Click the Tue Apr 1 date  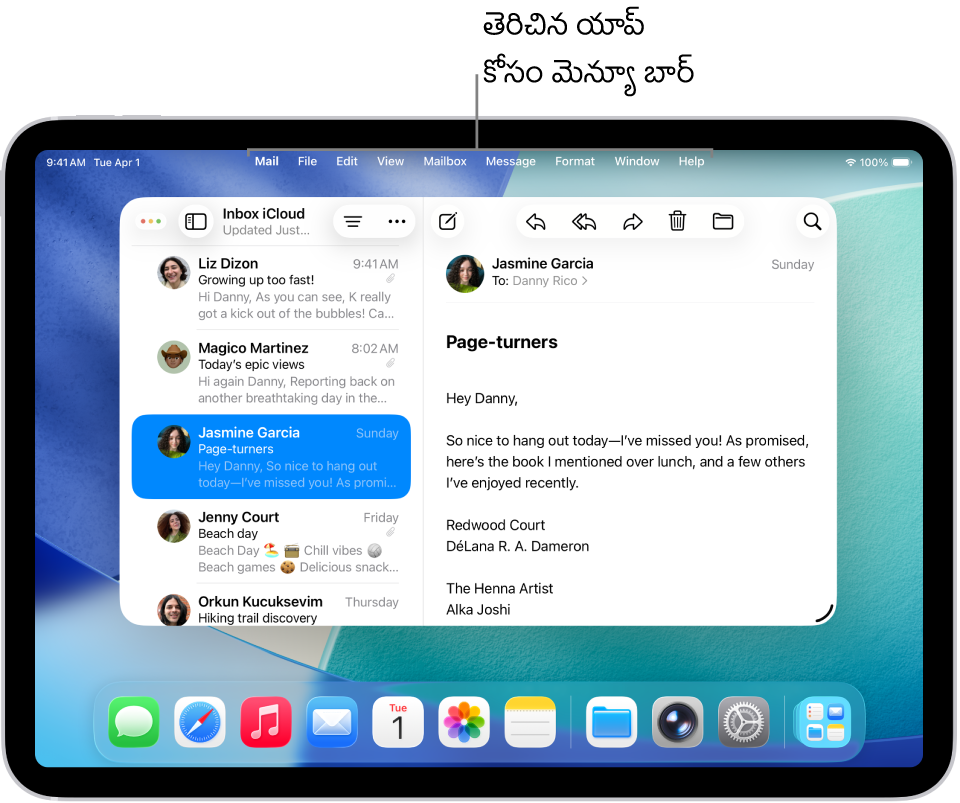point(117,162)
